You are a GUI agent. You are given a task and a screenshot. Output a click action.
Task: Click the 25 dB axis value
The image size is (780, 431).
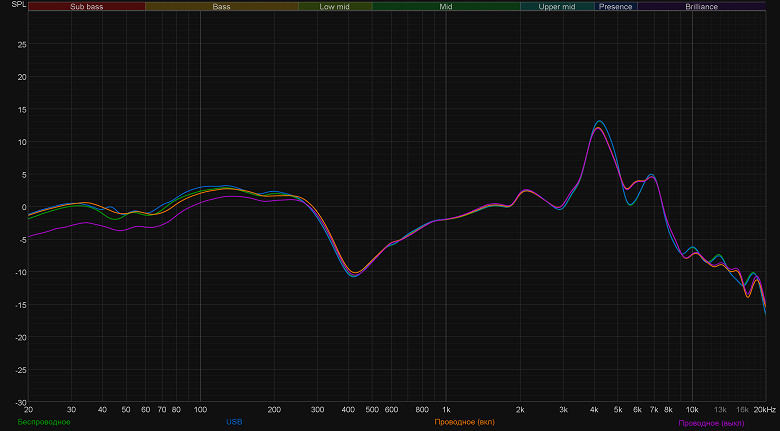[x=22, y=44]
